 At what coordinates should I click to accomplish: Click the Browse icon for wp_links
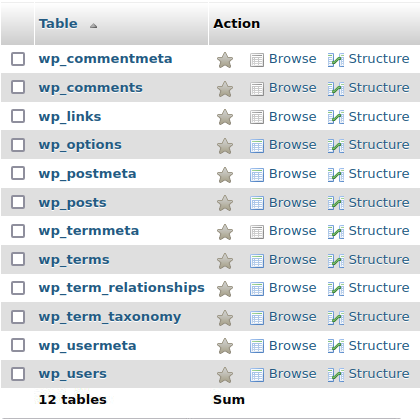click(x=257, y=117)
